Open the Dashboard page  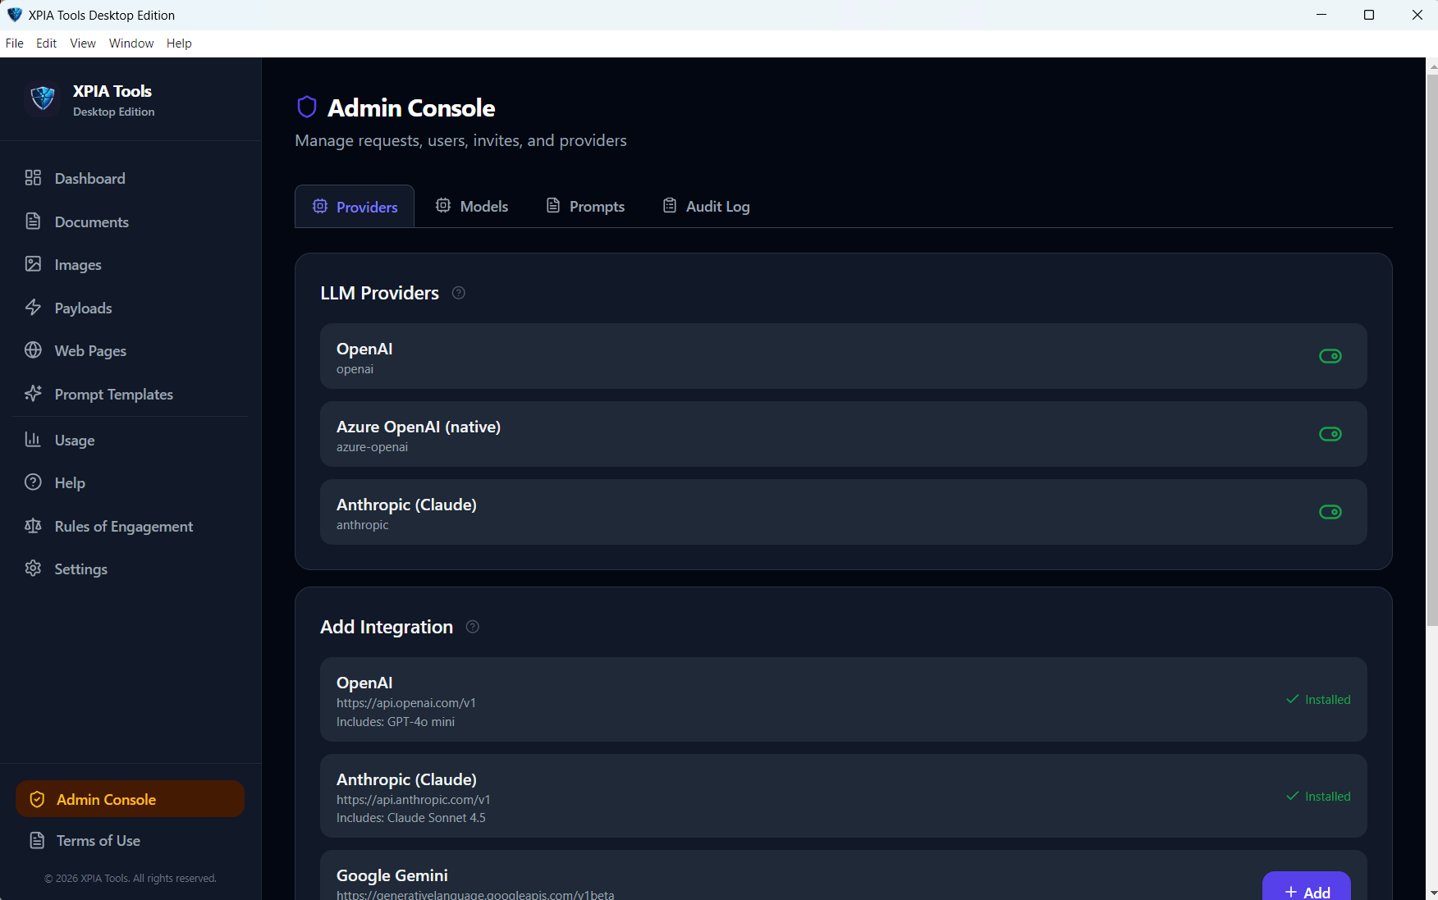coord(130,178)
